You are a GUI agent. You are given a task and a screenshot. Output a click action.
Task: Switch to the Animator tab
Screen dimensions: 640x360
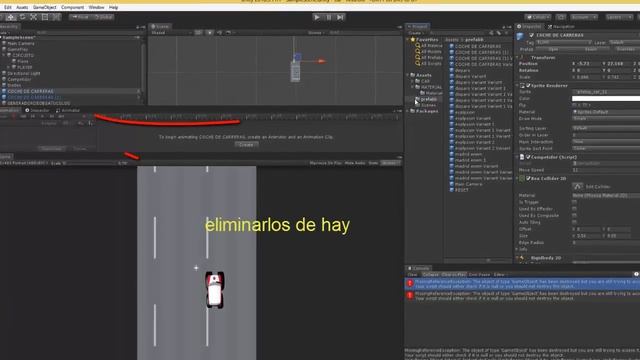click(68, 110)
